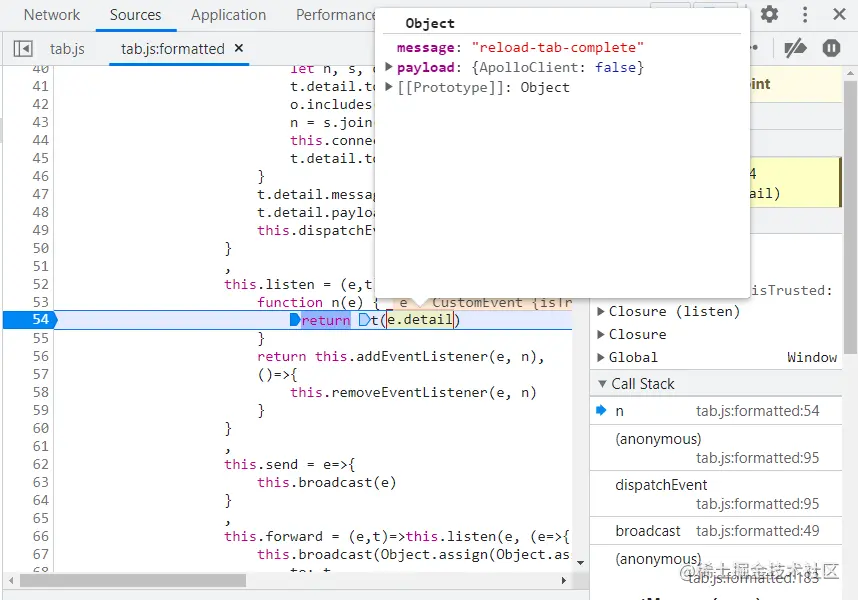Select the tab.js:formatted file tab
The width and height of the screenshot is (858, 600).
pos(172,49)
